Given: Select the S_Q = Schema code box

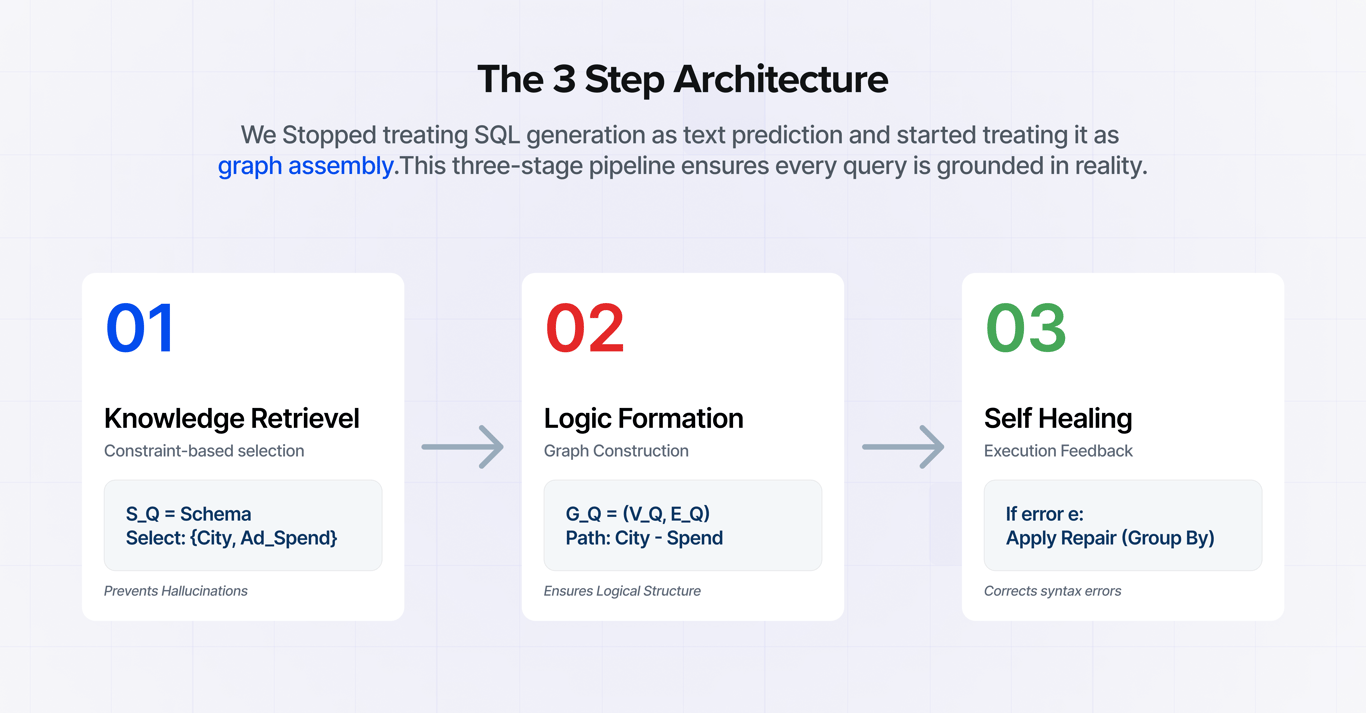Looking at the screenshot, I should point(243,525).
